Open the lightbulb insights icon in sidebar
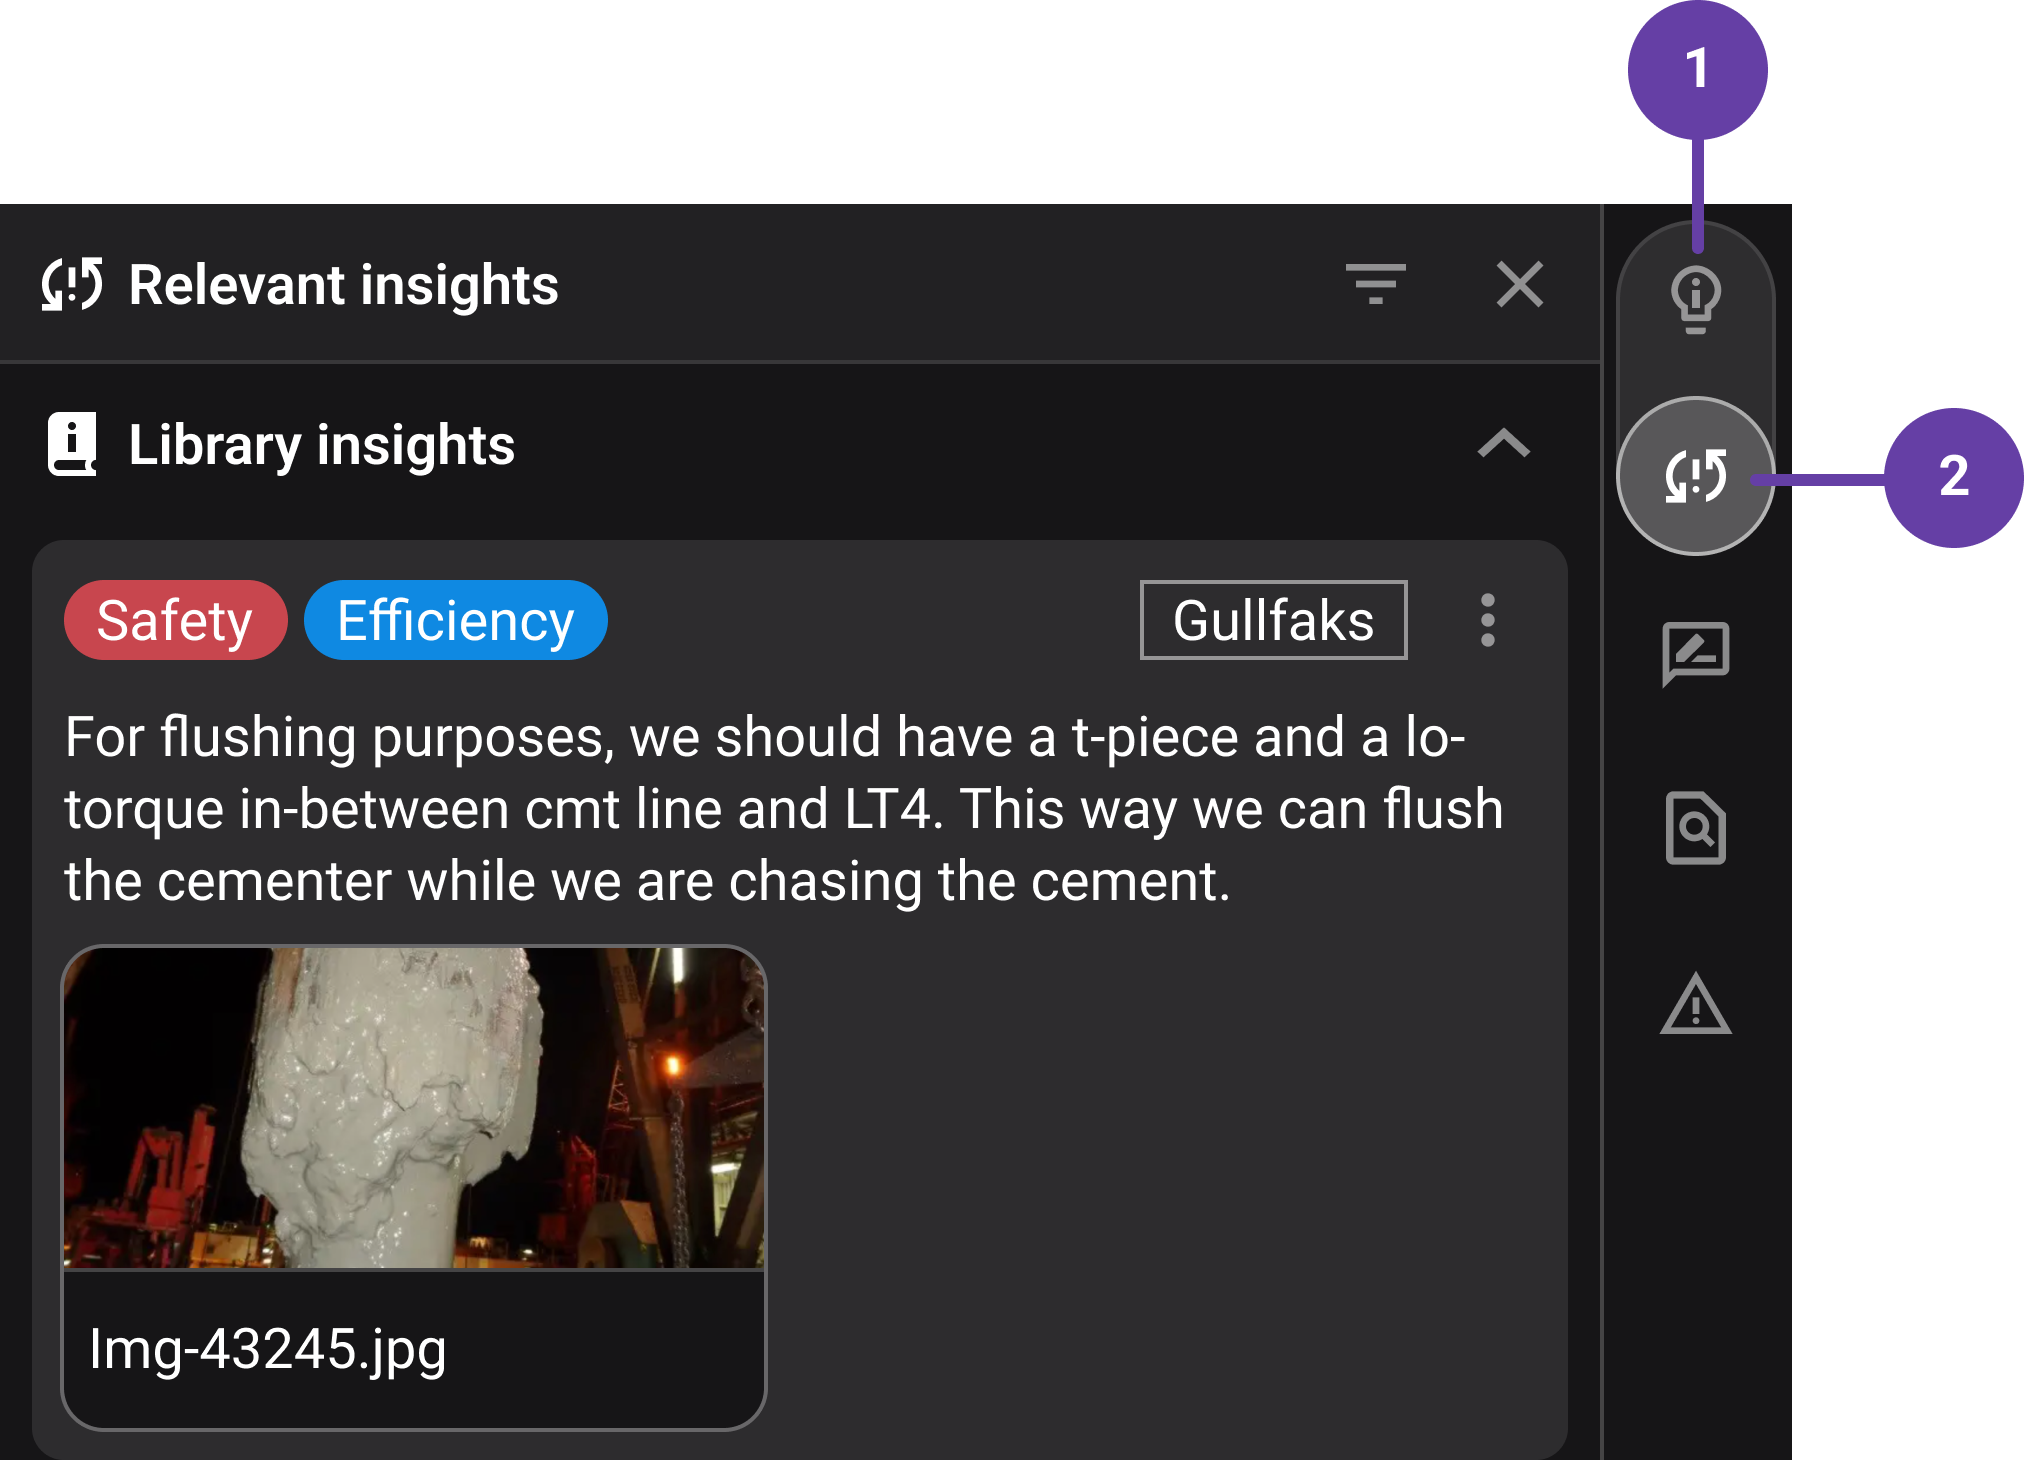The width and height of the screenshot is (2024, 1460). 1695,299
